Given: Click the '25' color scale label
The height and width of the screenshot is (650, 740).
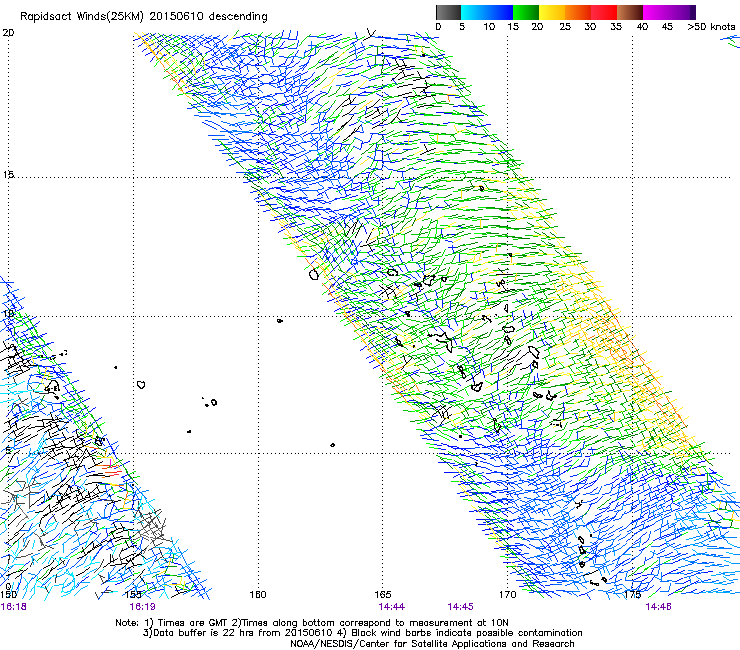Looking at the screenshot, I should [565, 27].
